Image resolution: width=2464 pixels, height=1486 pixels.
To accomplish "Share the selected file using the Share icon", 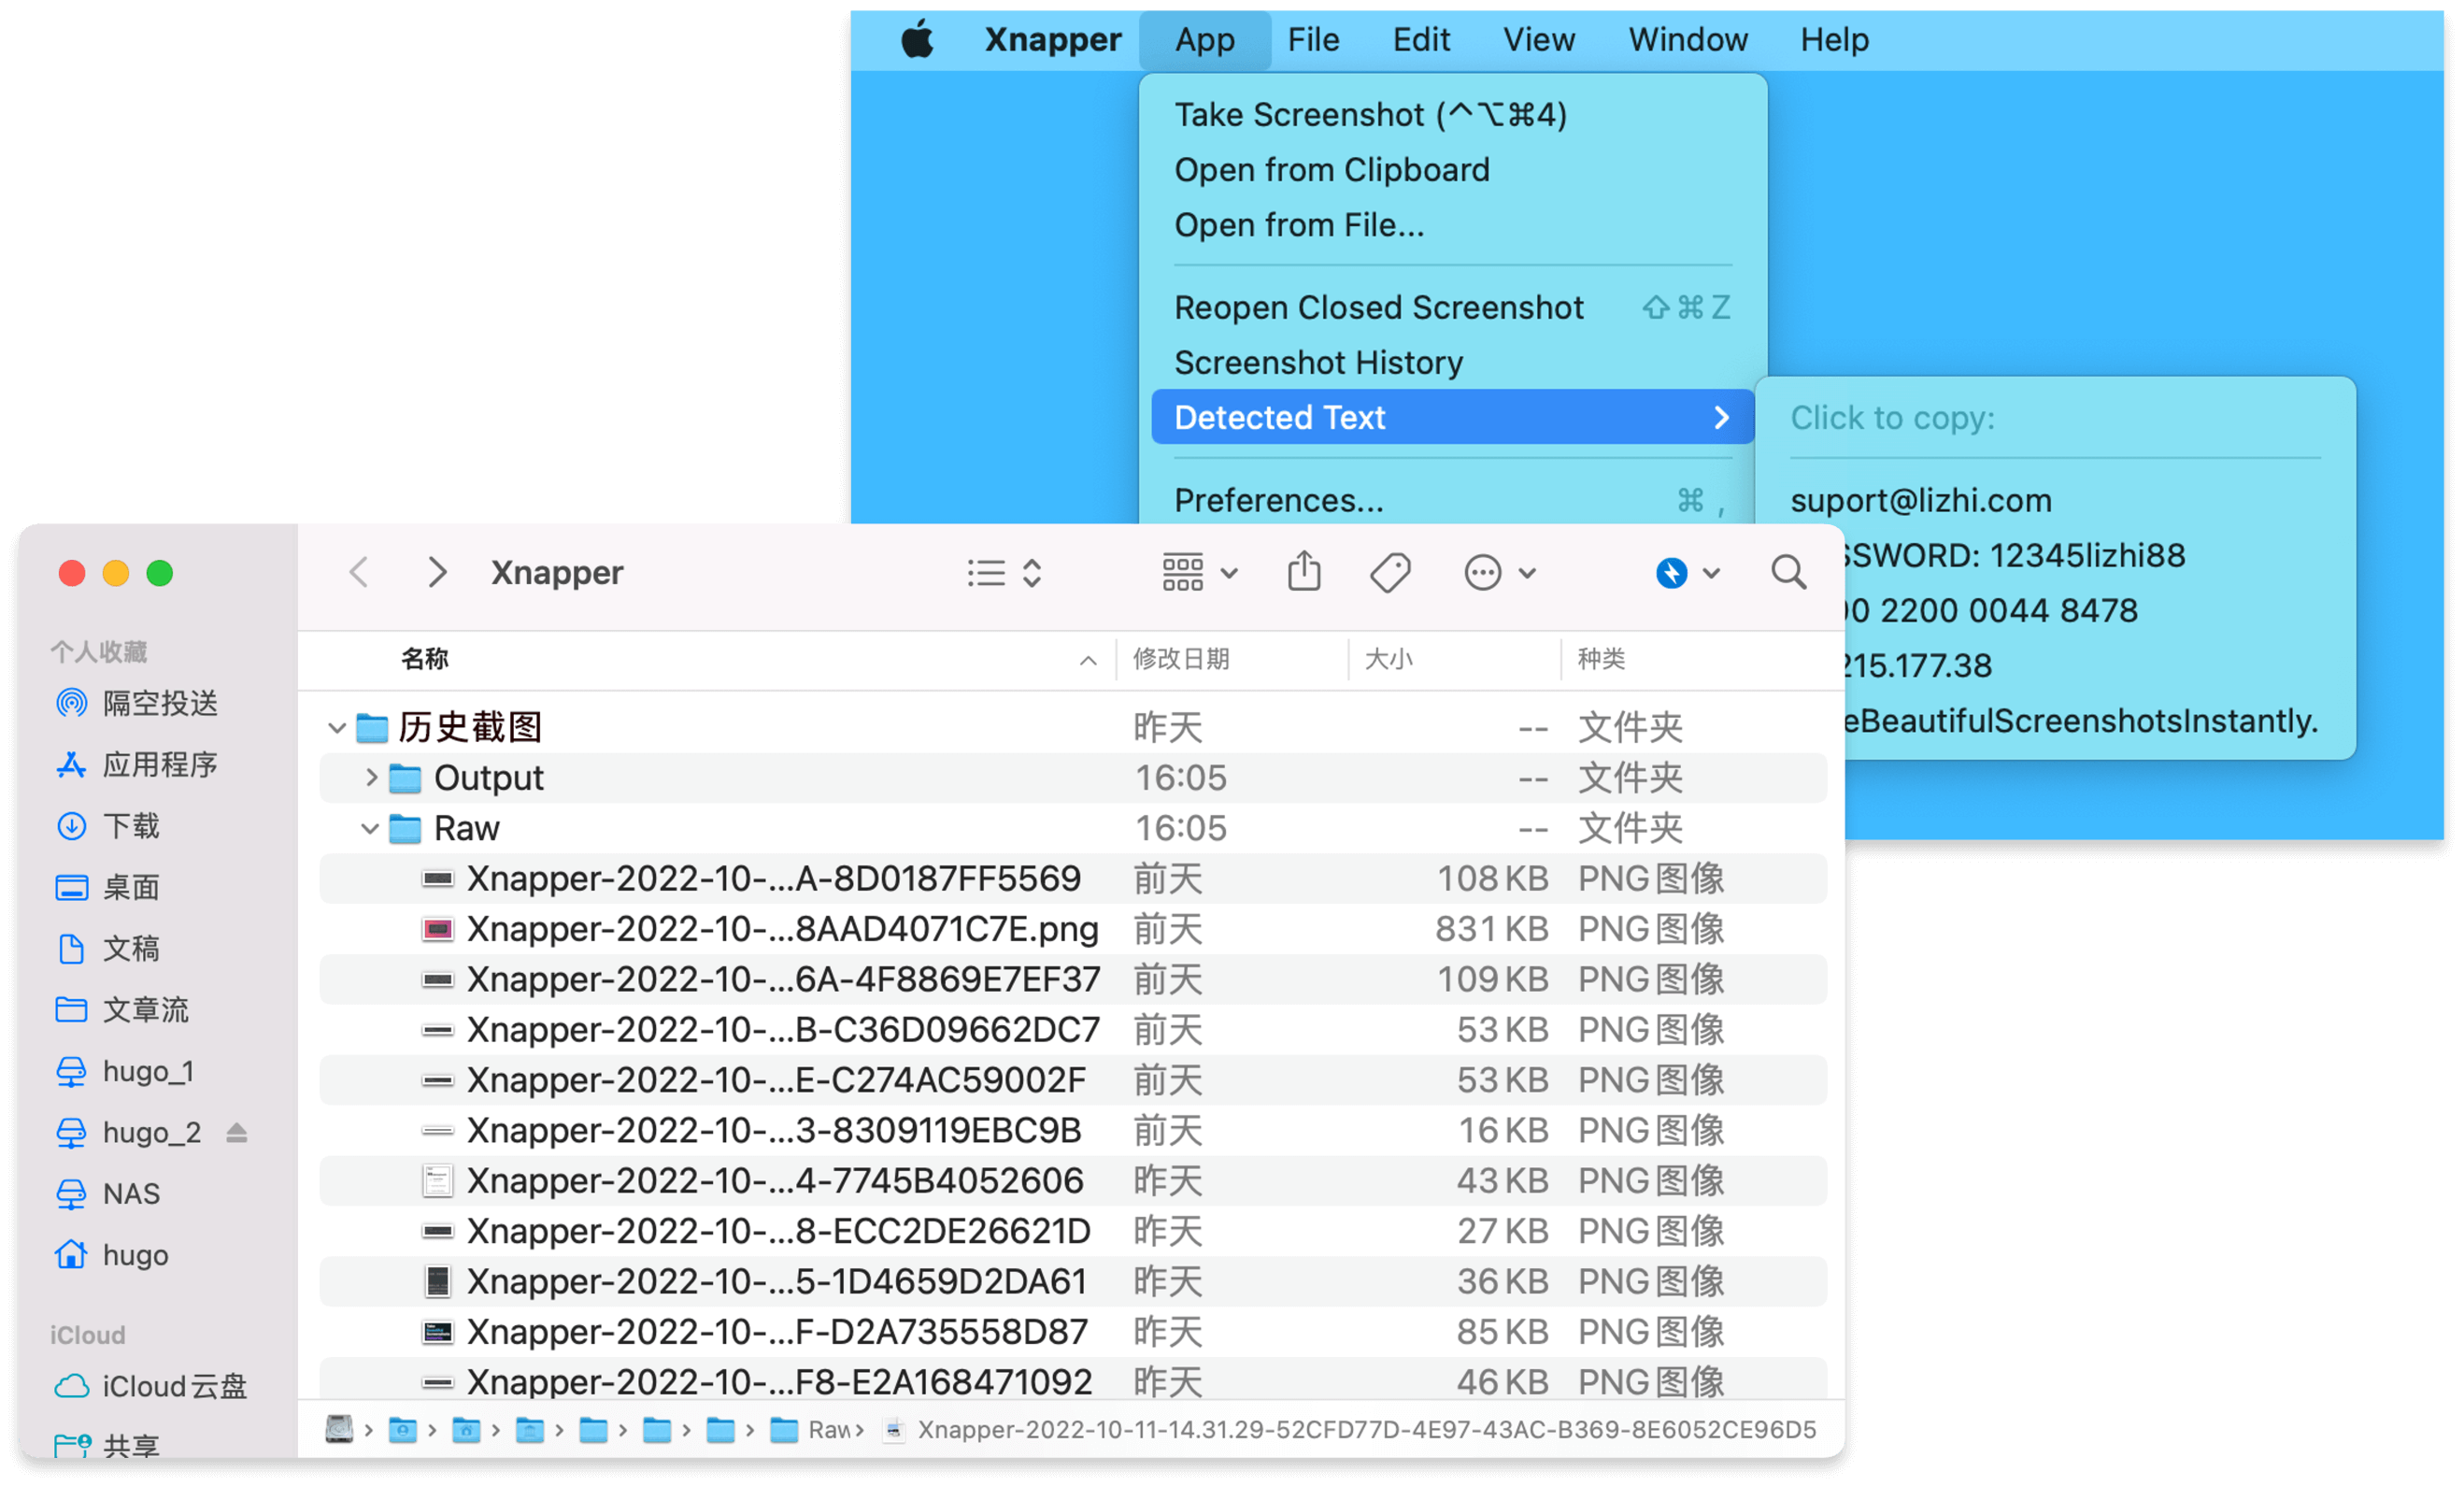I will point(1304,572).
